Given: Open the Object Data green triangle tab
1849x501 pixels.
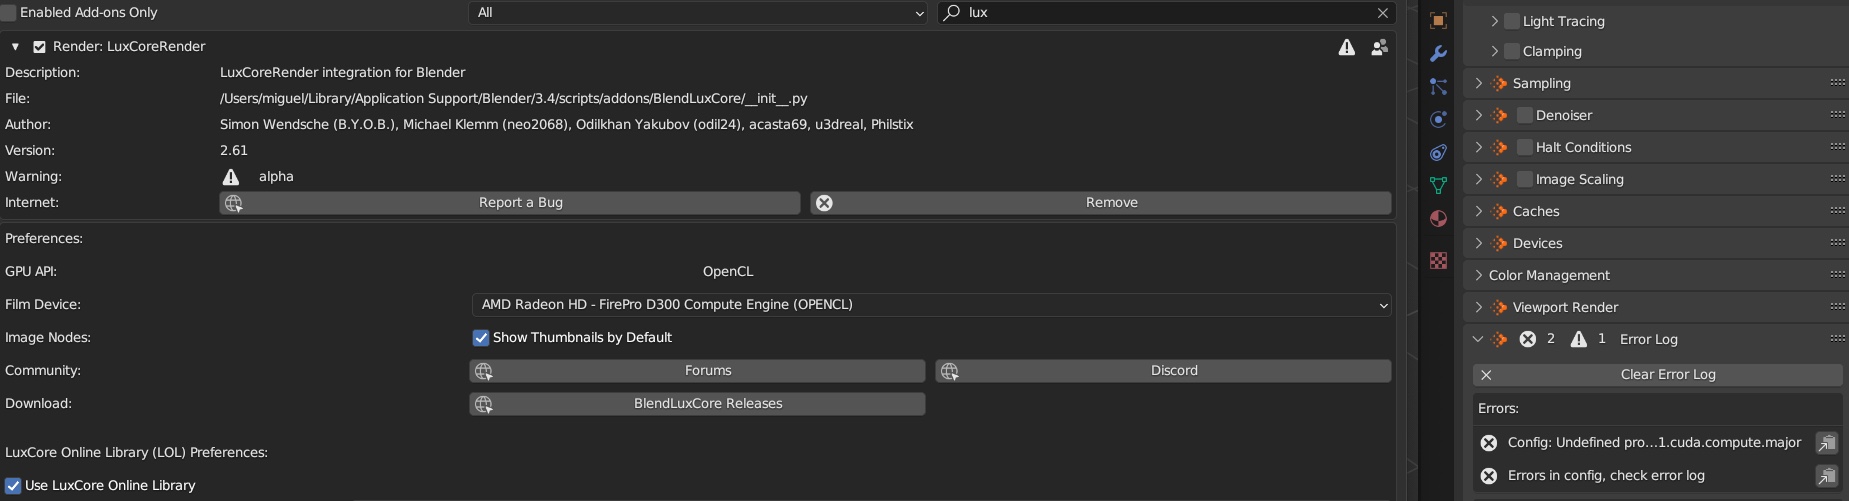Looking at the screenshot, I should [1438, 185].
